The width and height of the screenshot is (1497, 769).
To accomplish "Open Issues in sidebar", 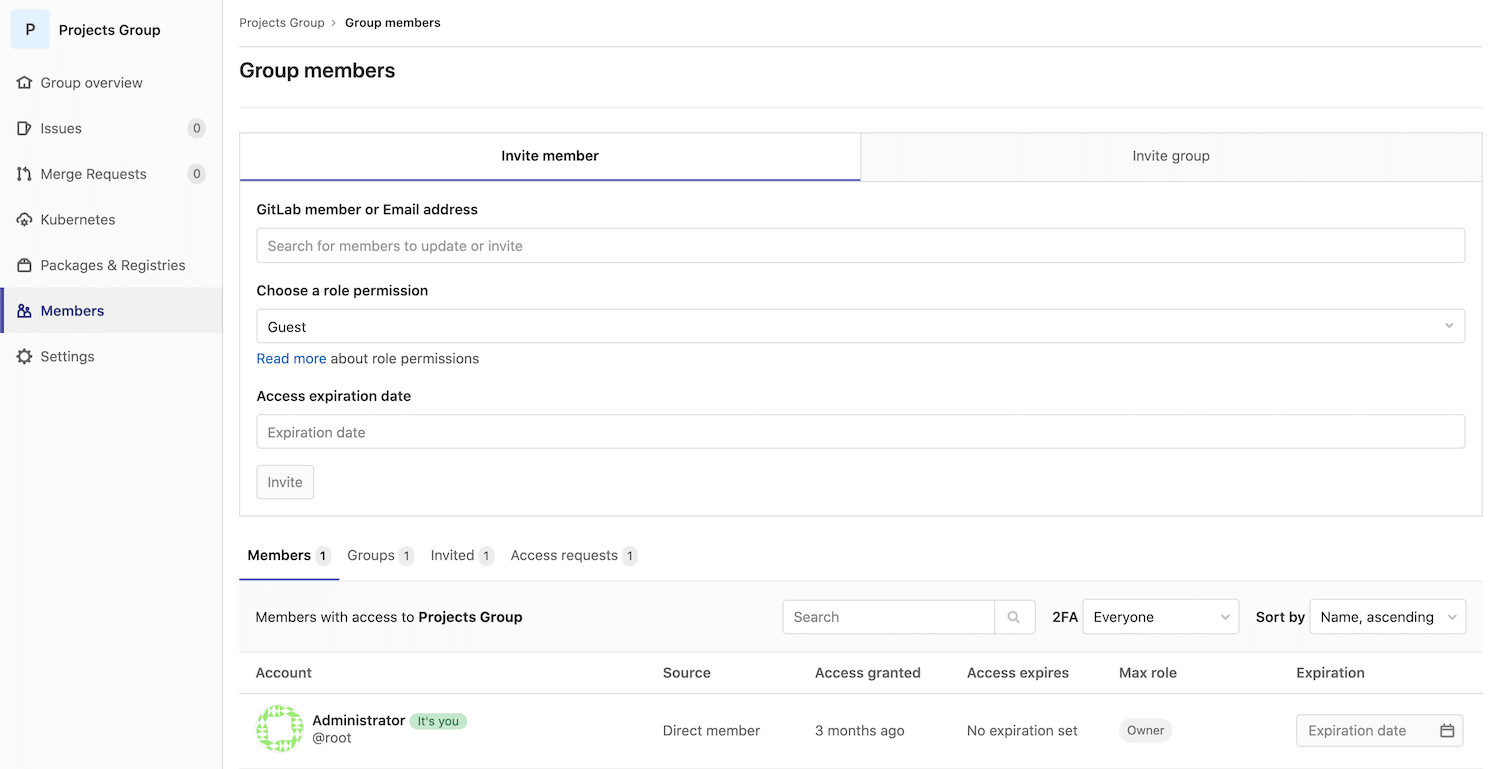I will point(111,128).
